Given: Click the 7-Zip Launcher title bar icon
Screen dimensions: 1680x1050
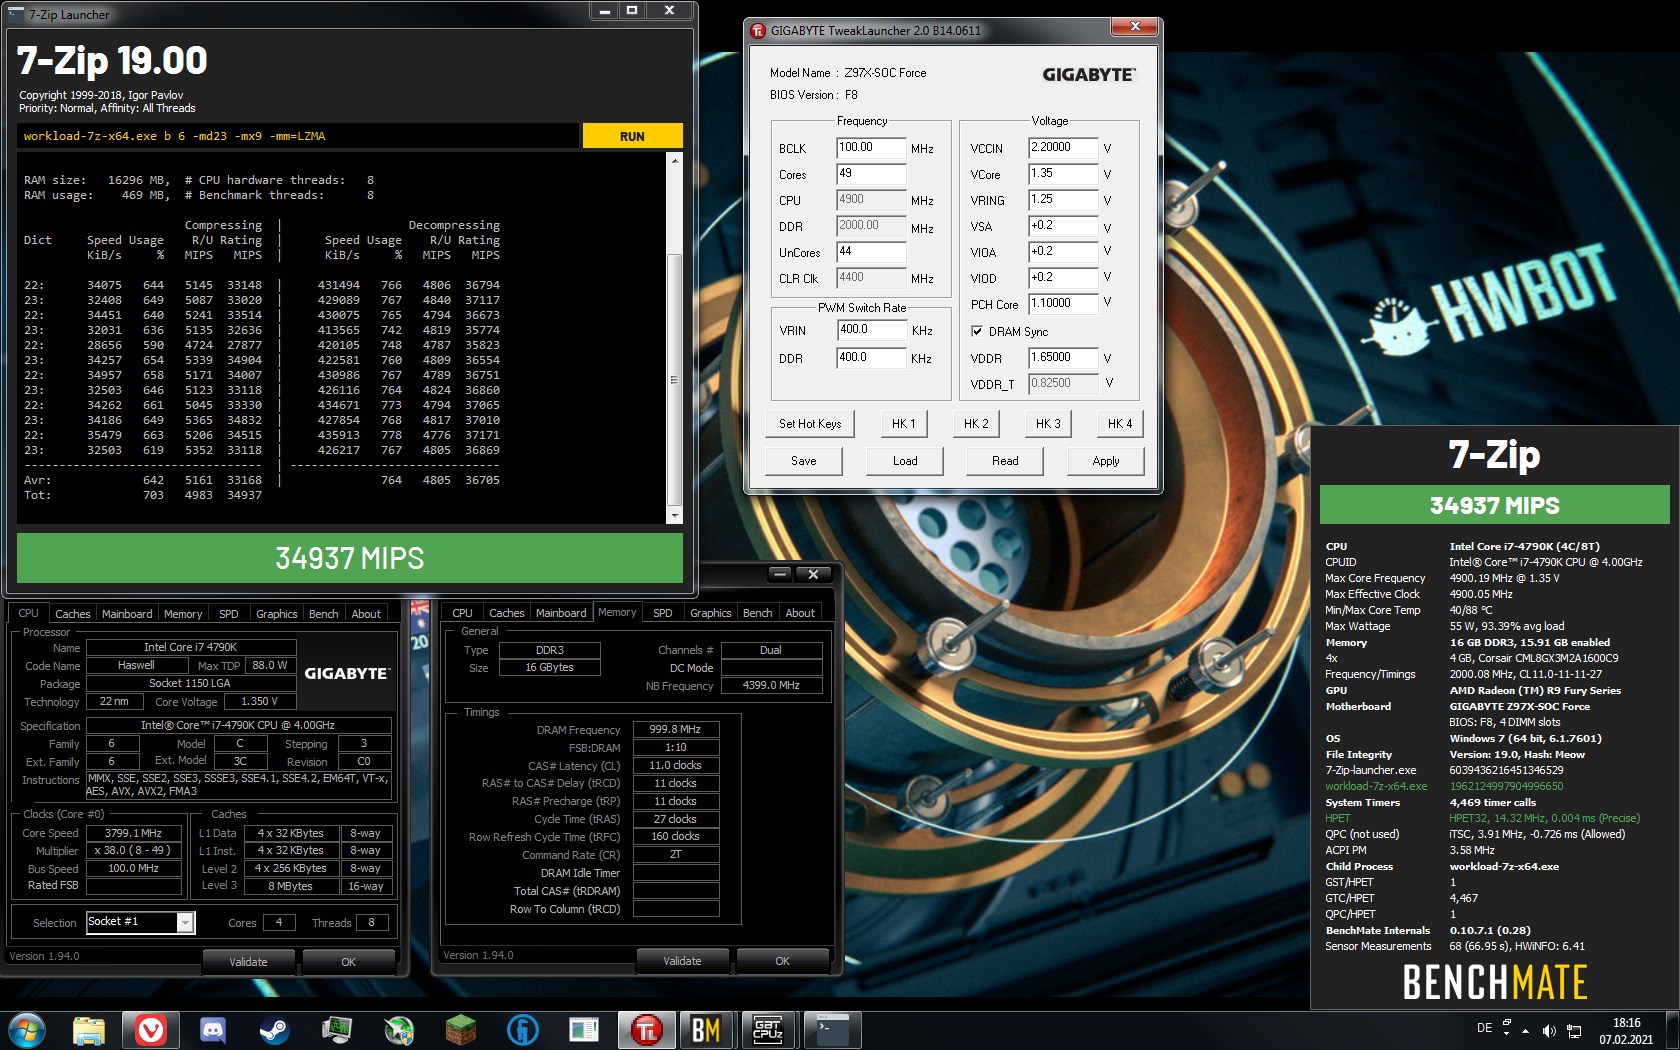Looking at the screenshot, I should click(16, 14).
